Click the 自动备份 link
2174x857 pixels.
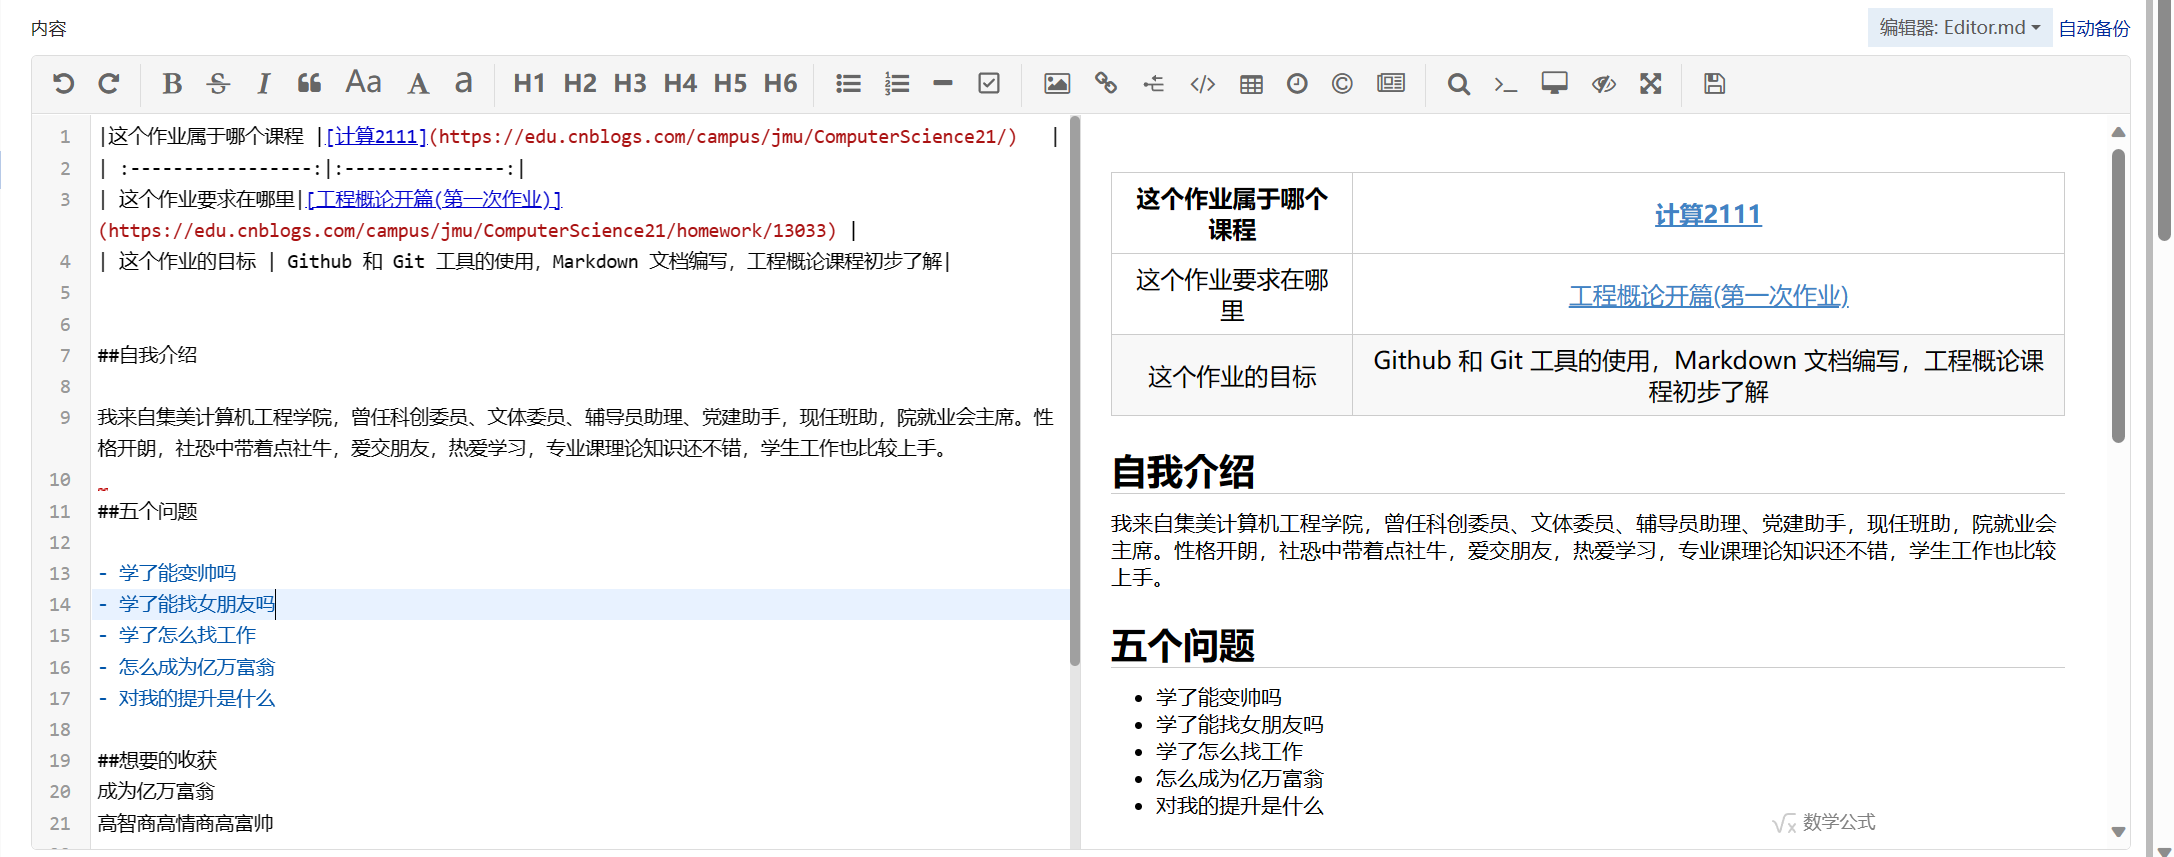click(x=2094, y=28)
